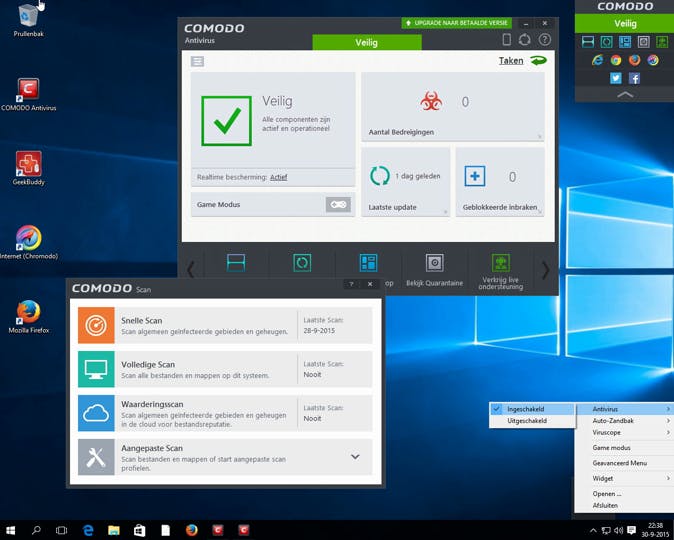674x540 pixels.
Task: Click the Facebook icon in the Comodo widget
Action: [634, 78]
